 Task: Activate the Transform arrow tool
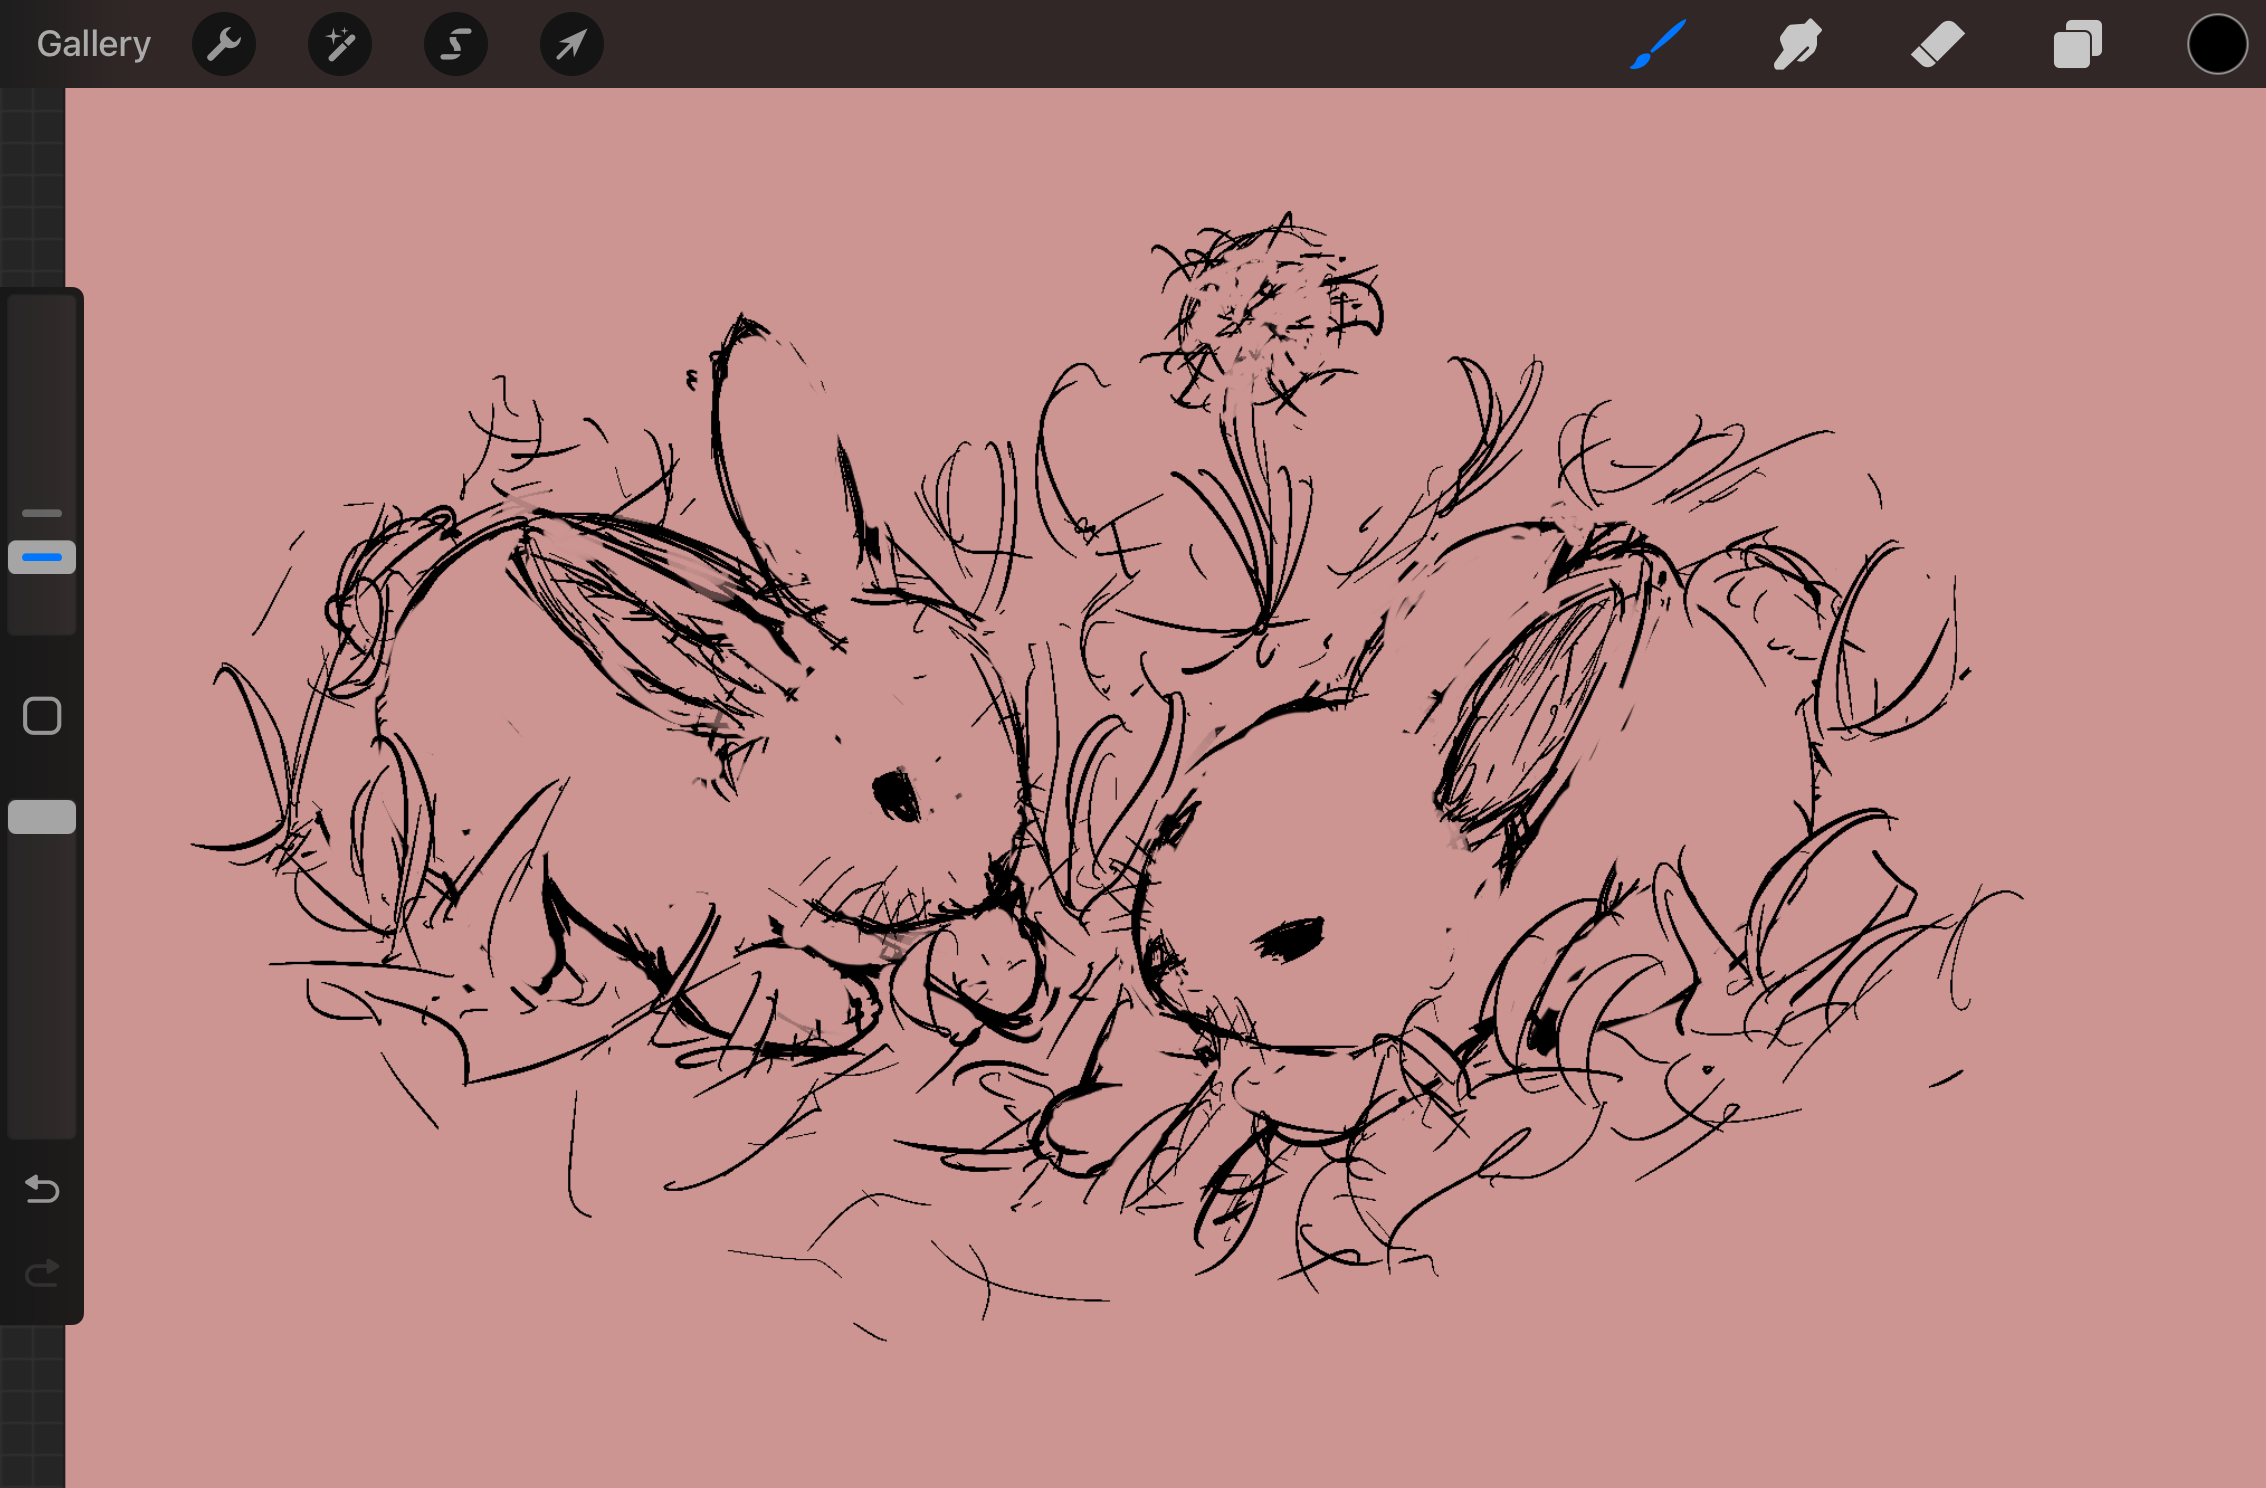tap(571, 44)
